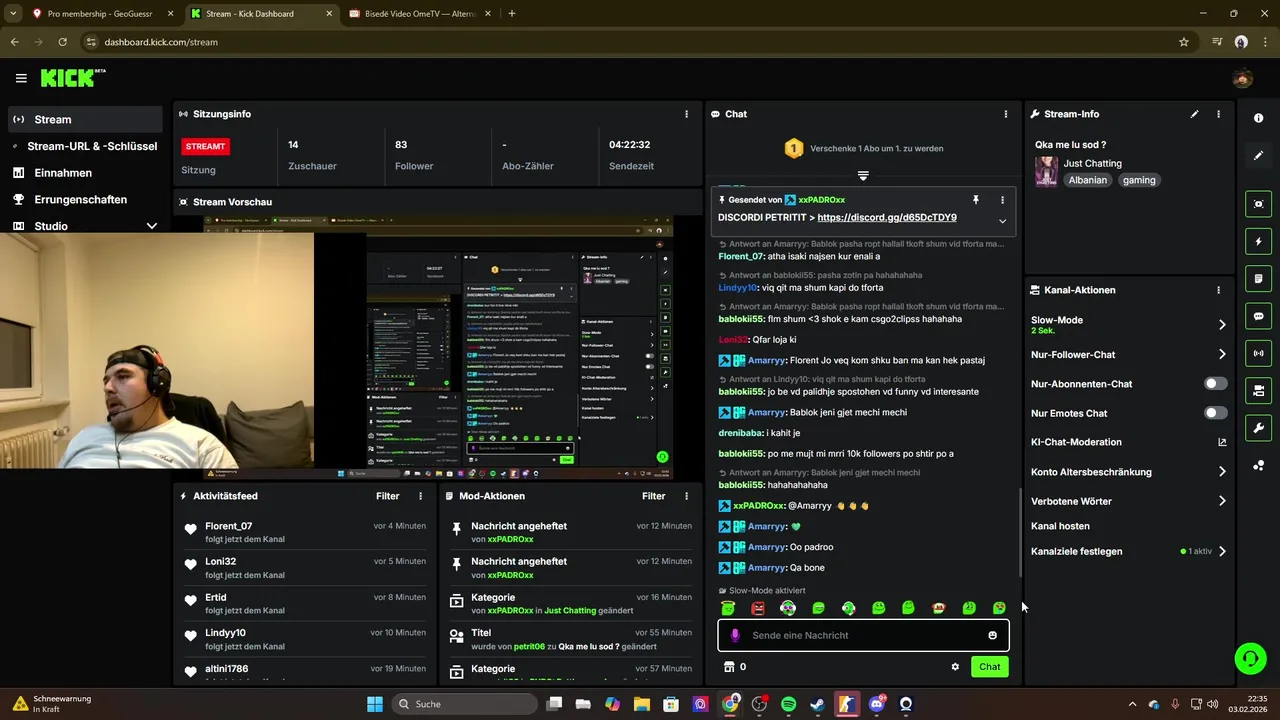Viewport: 1280px width, 720px height.
Task: Click the lightning bolt icon in right sidebar
Action: (1258, 241)
